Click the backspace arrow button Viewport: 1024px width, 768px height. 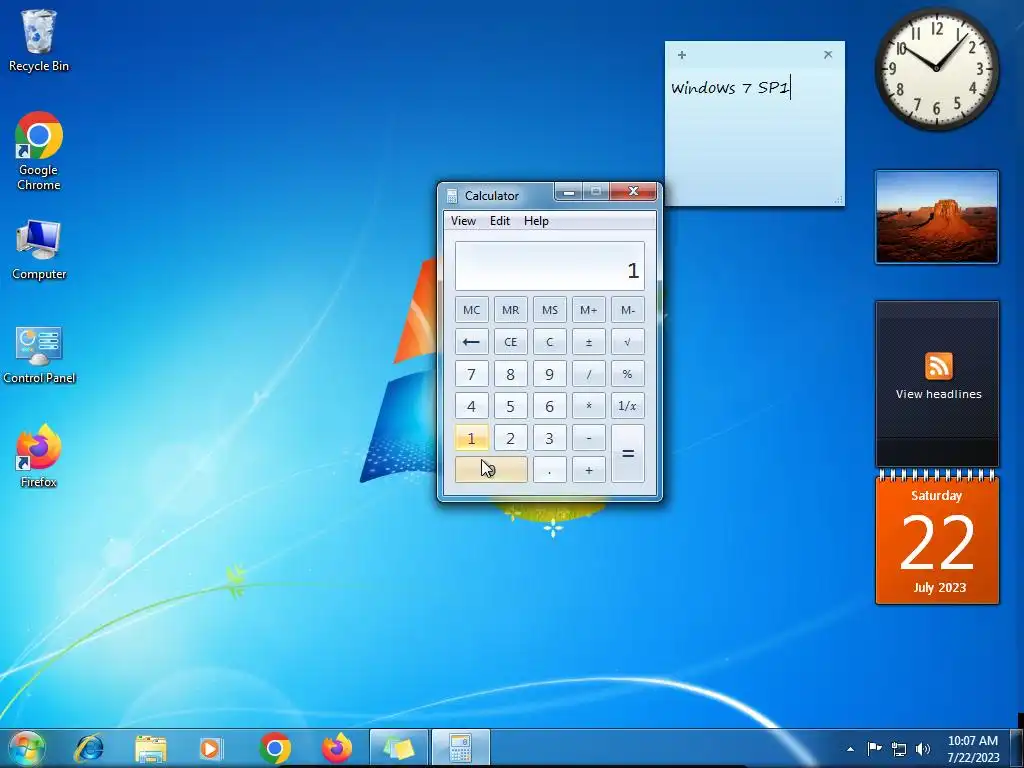tap(472, 342)
